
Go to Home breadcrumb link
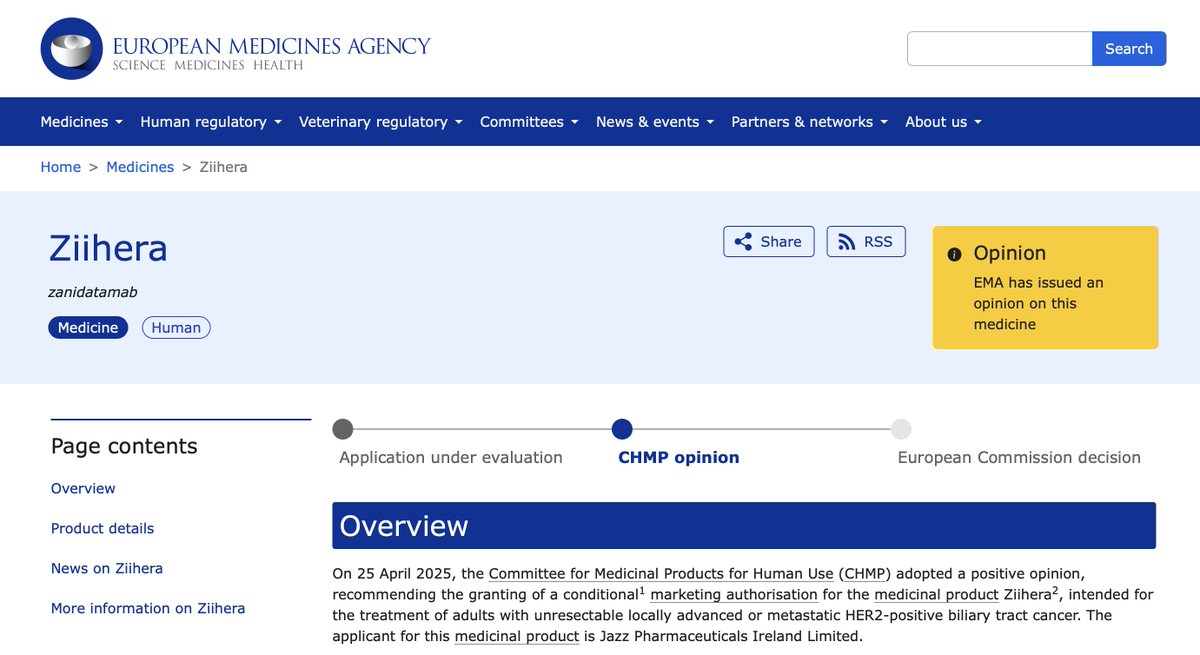[x=60, y=167]
